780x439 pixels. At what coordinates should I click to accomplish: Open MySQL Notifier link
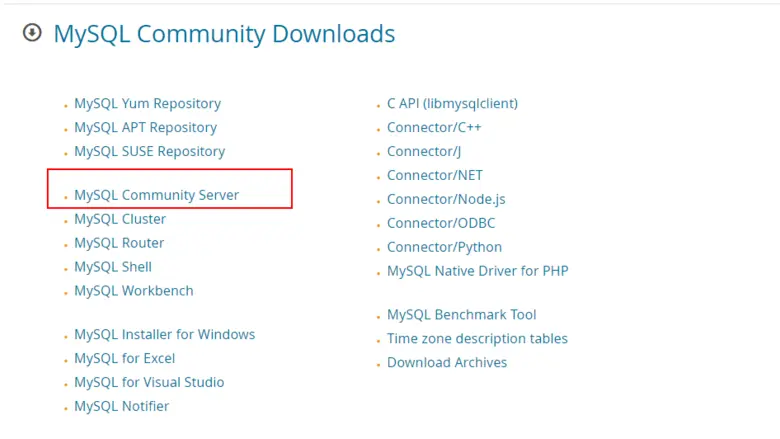pyautogui.click(x=122, y=406)
